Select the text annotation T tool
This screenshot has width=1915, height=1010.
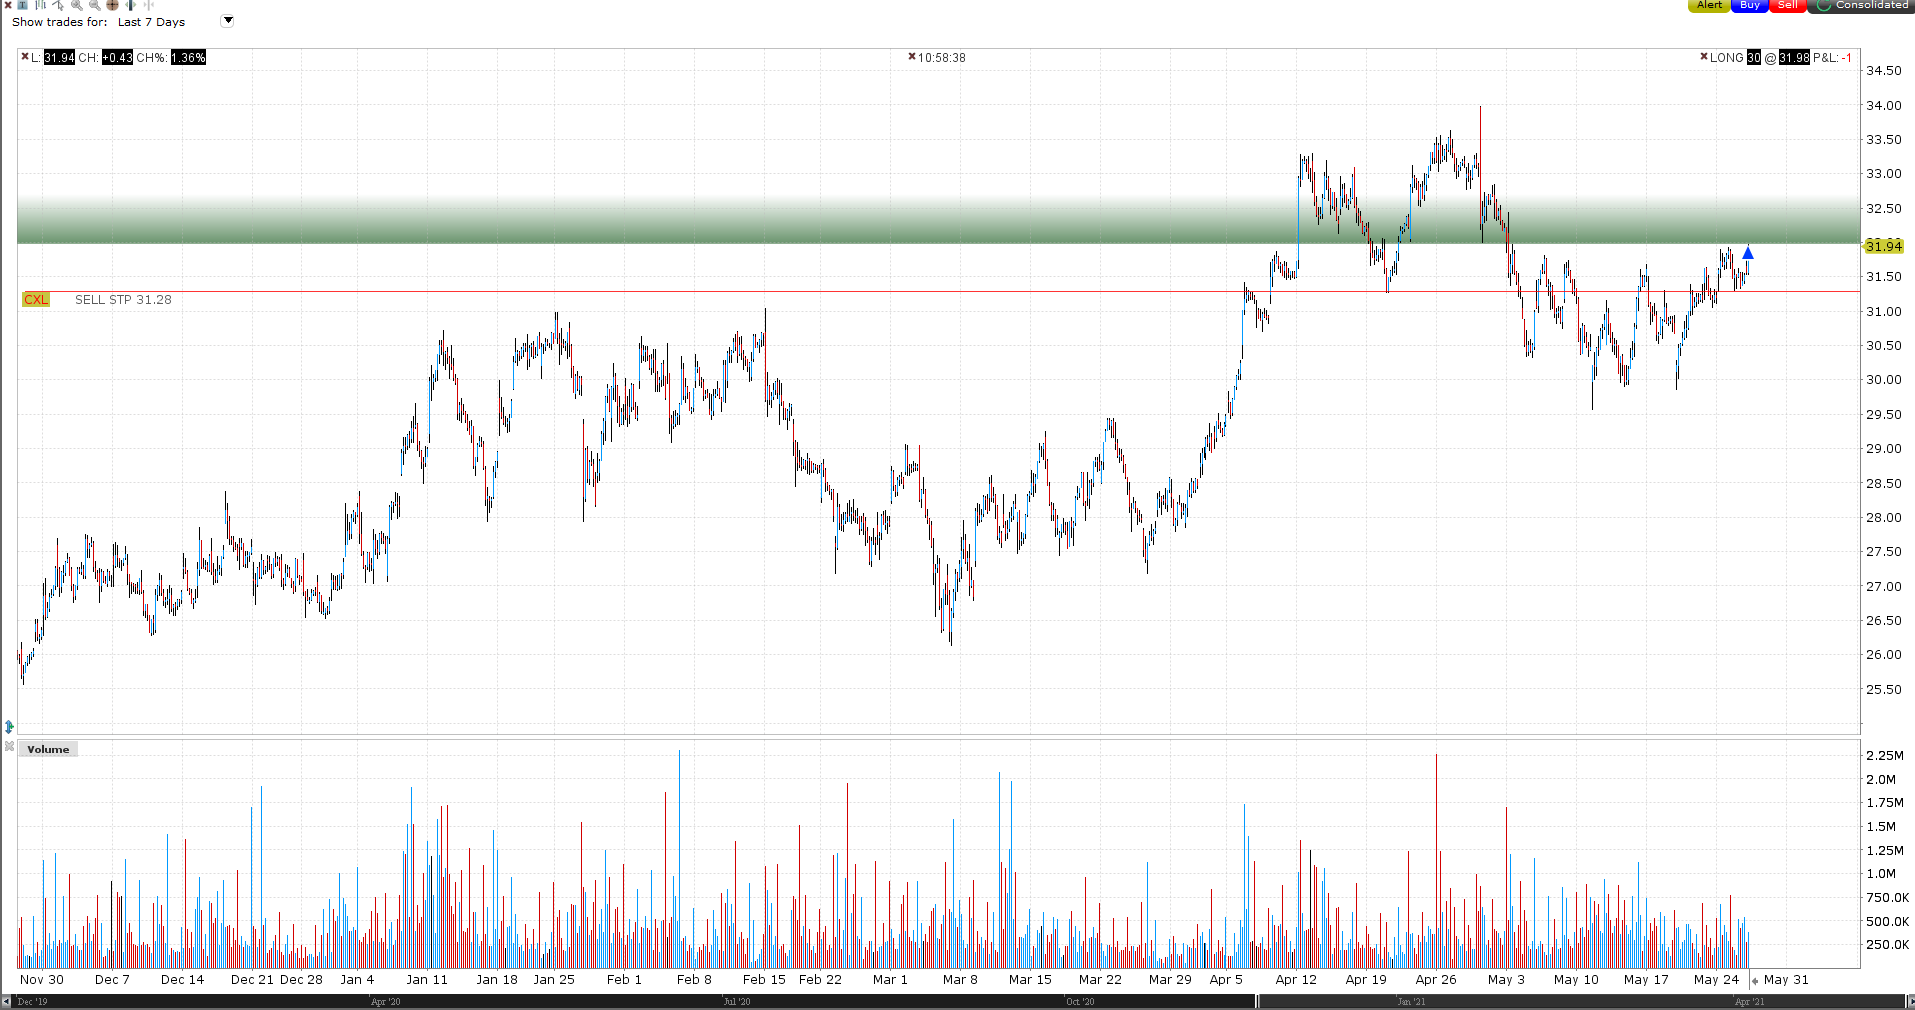(x=22, y=5)
